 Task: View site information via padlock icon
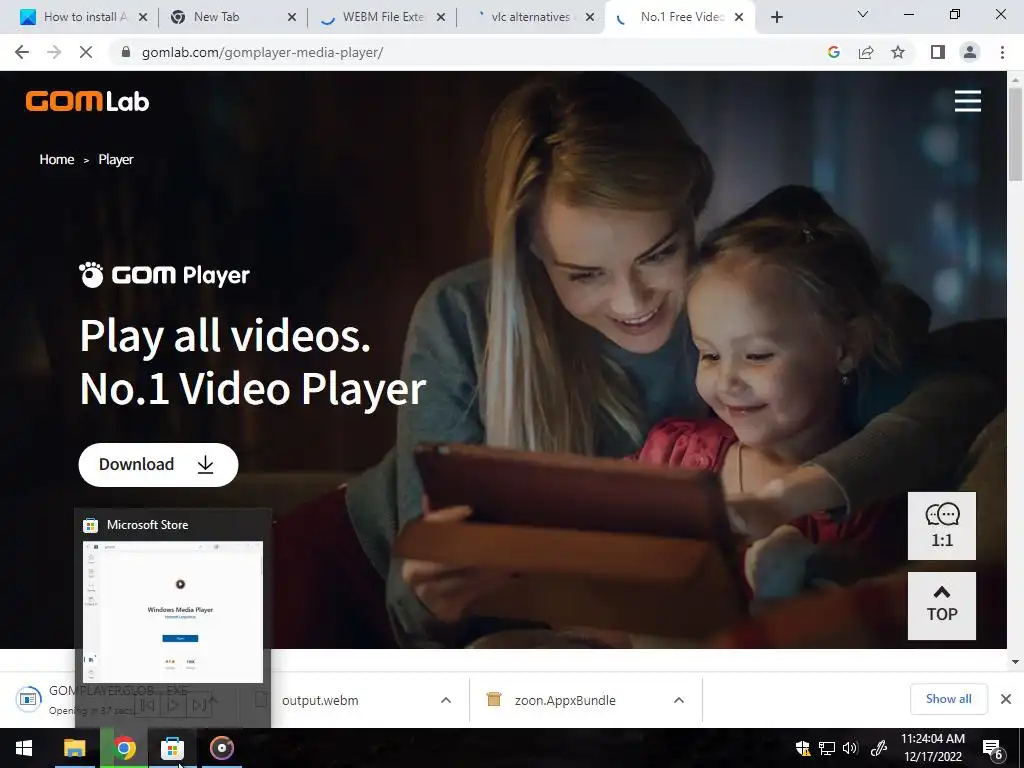click(126, 52)
